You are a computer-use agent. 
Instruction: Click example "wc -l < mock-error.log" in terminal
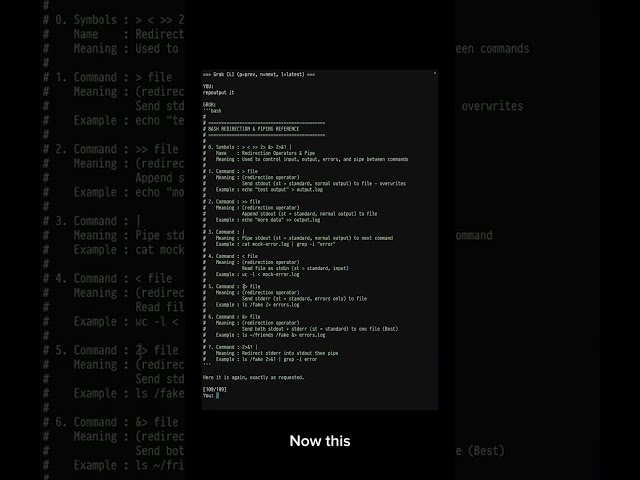[270, 274]
